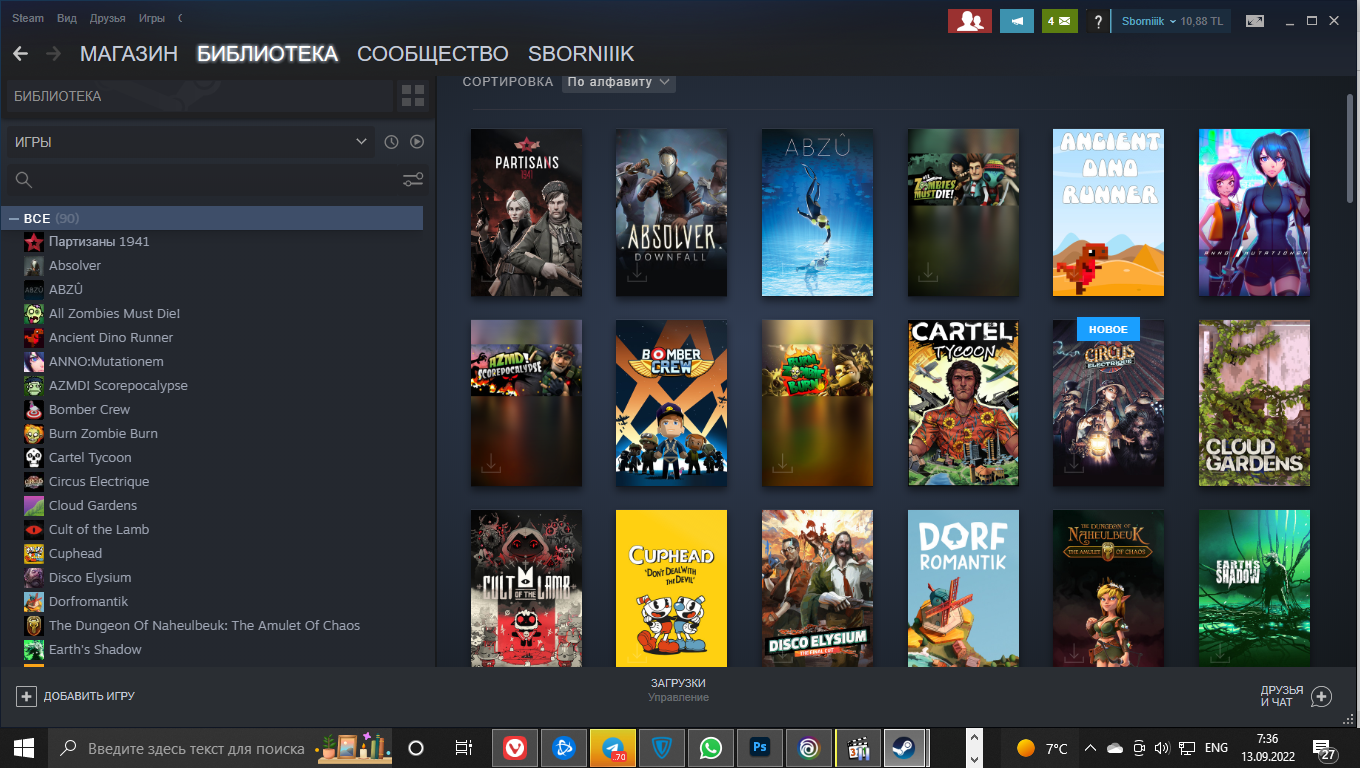Click the БИБЛИОТЕКА home button in sidebar
1360x768 pixels.
coord(198,96)
